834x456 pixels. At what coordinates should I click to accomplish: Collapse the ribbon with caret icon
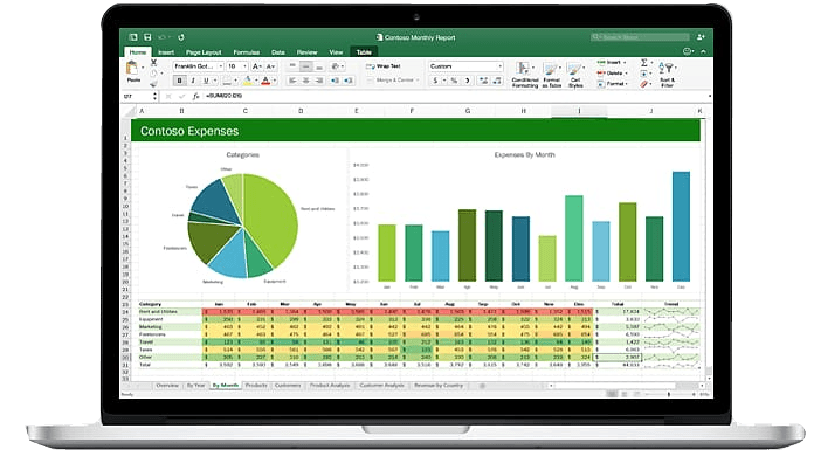point(703,52)
